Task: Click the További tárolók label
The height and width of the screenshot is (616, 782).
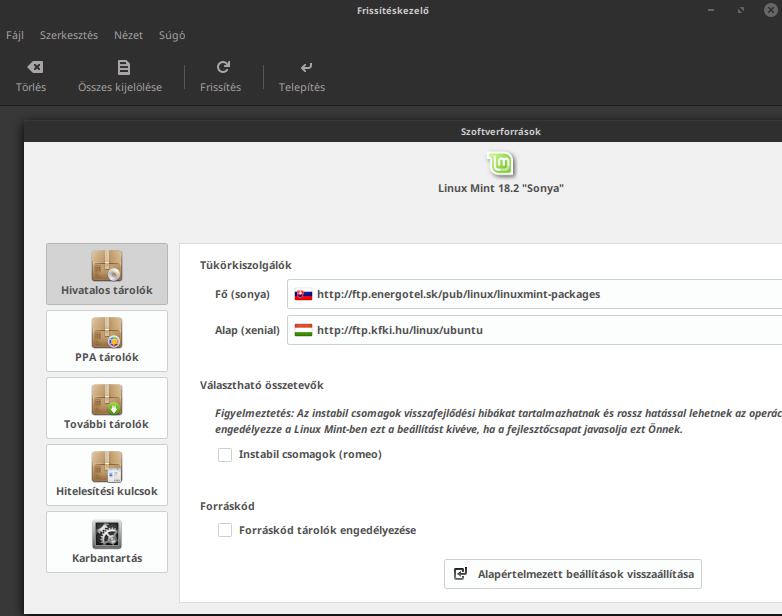Action: coord(106,424)
